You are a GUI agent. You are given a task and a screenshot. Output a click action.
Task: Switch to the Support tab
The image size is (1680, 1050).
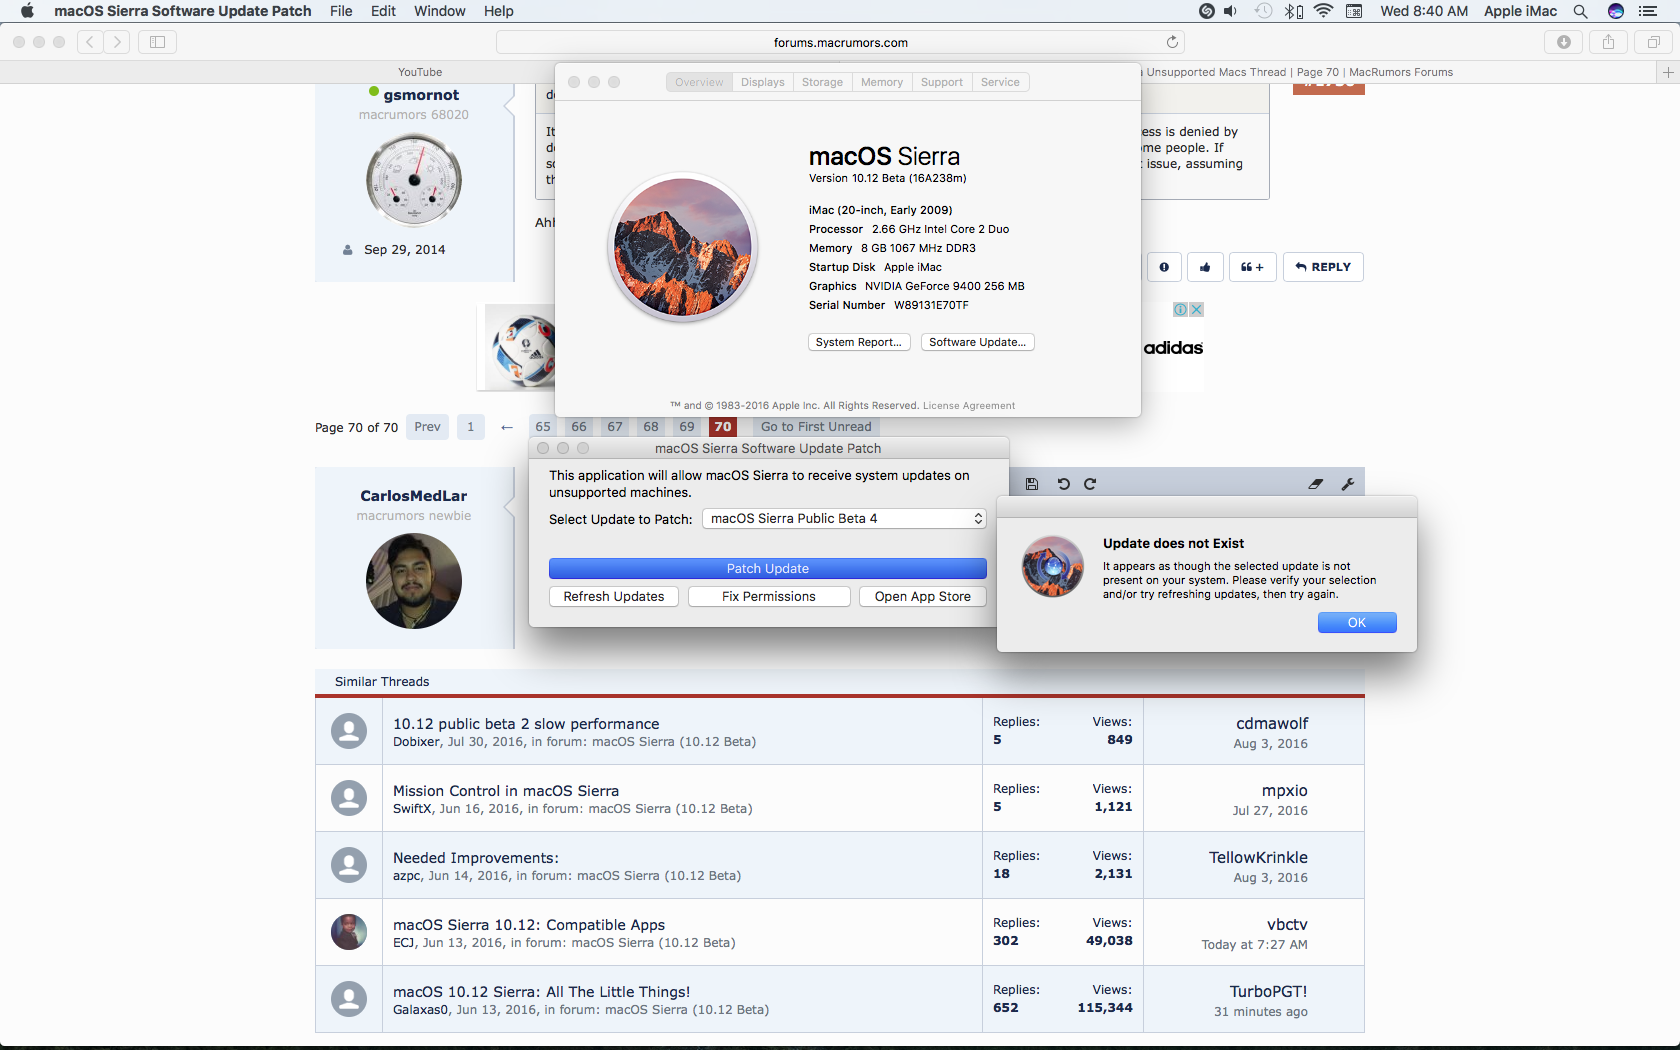coord(942,82)
